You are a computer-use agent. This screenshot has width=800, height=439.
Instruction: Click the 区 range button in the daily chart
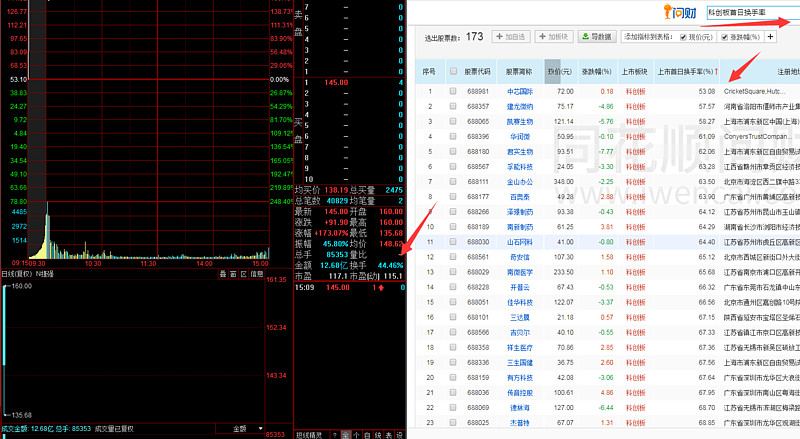(244, 274)
